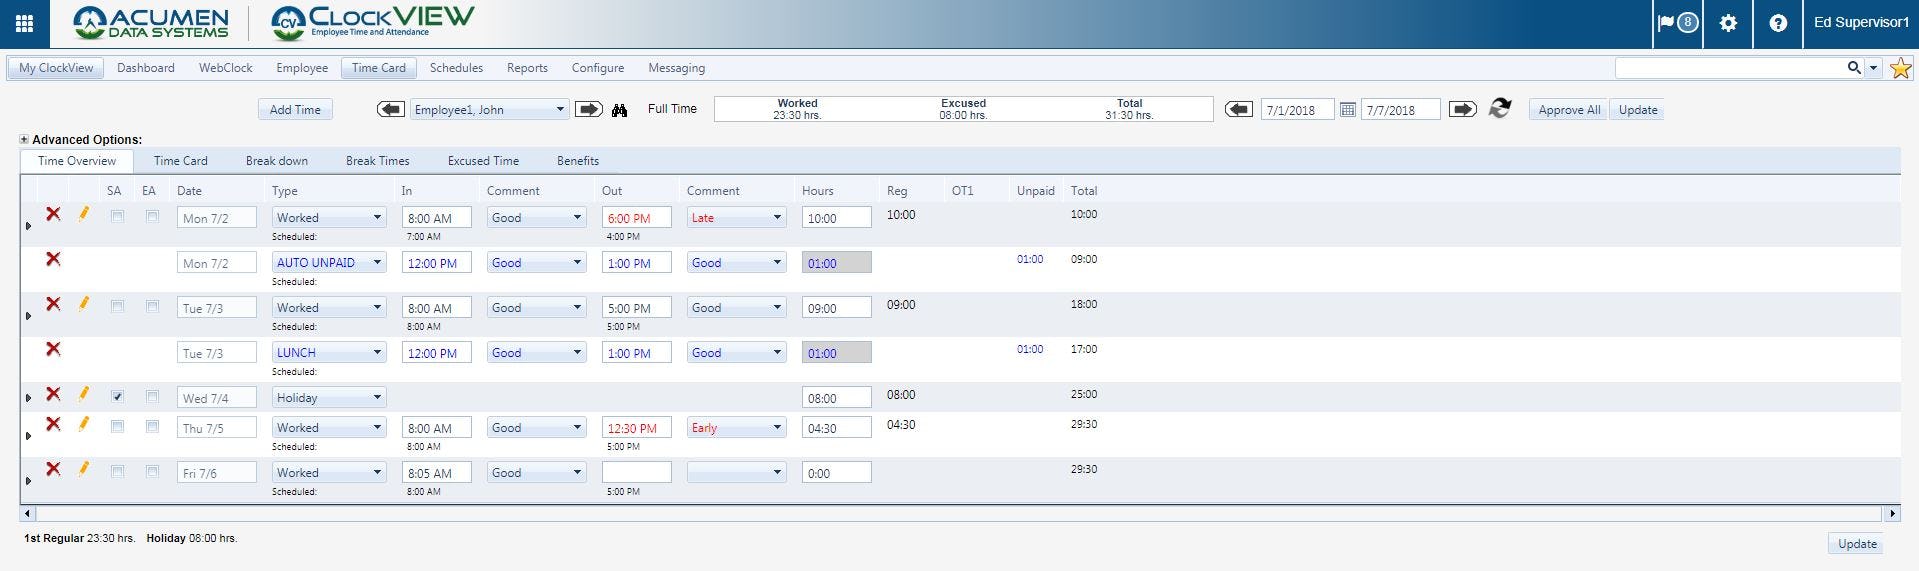The width and height of the screenshot is (1919, 571).
Task: Open the Holiday type dropdown
Action: tap(329, 397)
